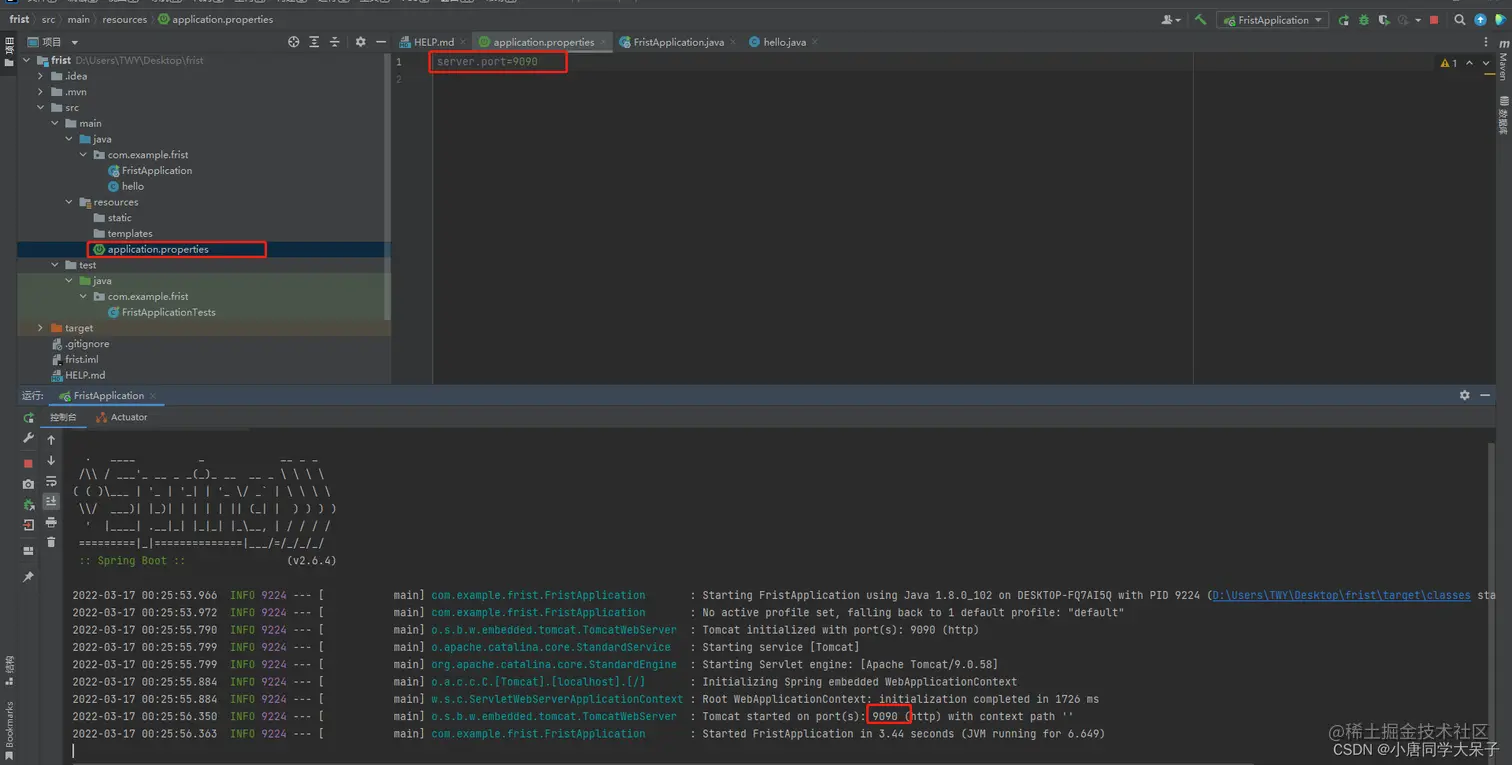The width and height of the screenshot is (1512, 765).
Task: Start debugging with the green bug icon
Action: click(1363, 20)
